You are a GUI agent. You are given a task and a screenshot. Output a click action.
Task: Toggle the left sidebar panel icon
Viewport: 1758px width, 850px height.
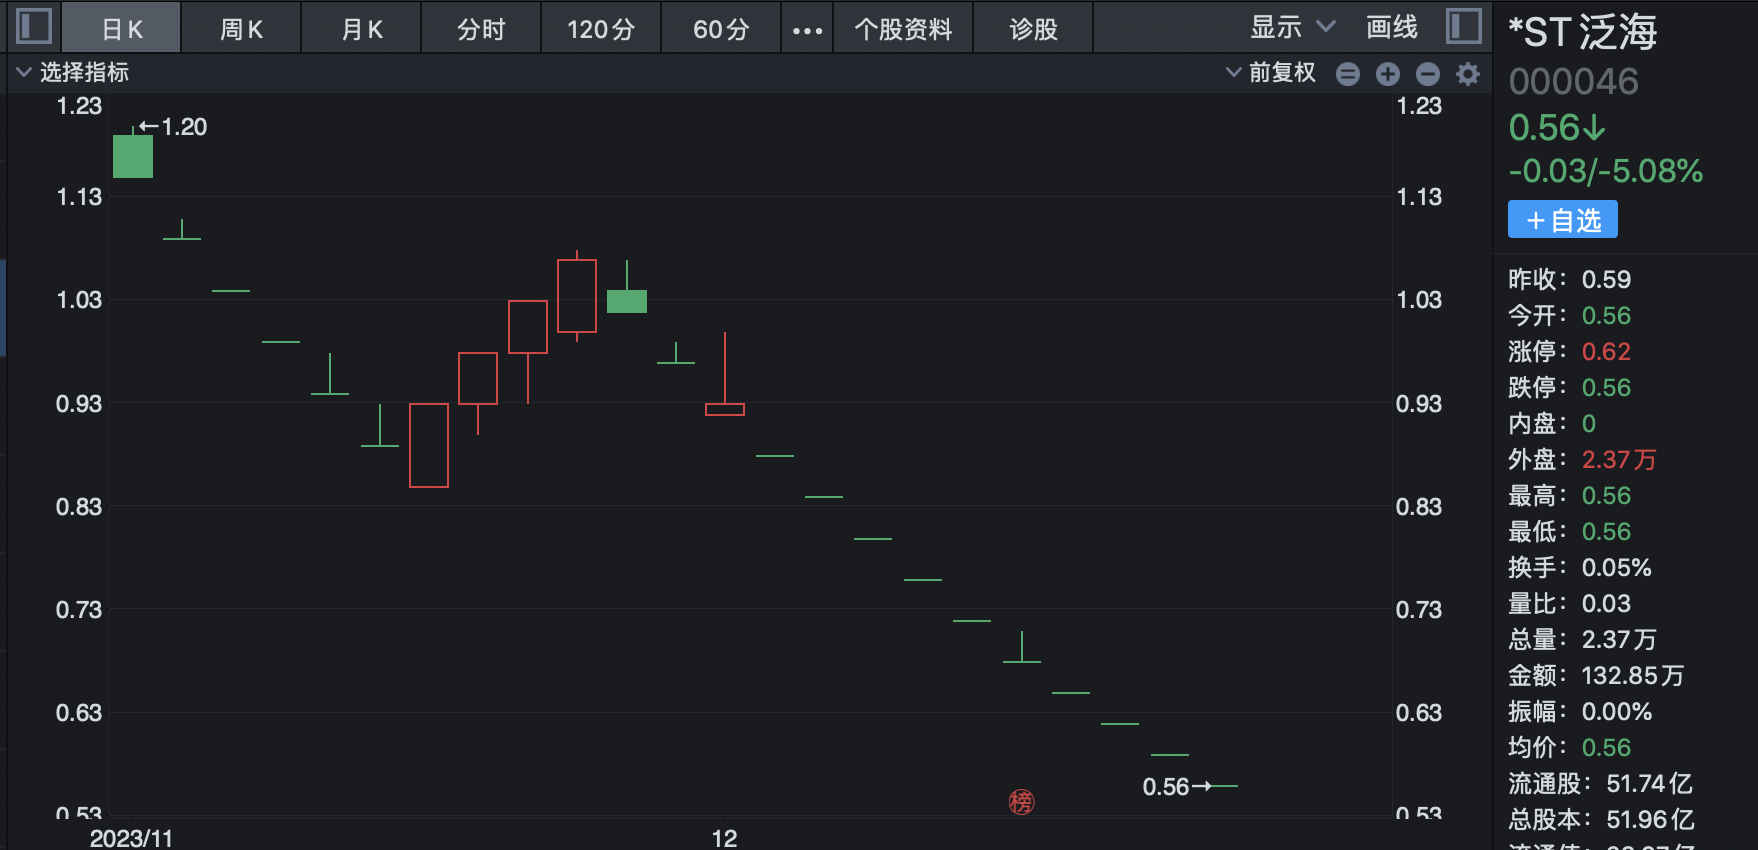pyautogui.click(x=34, y=26)
